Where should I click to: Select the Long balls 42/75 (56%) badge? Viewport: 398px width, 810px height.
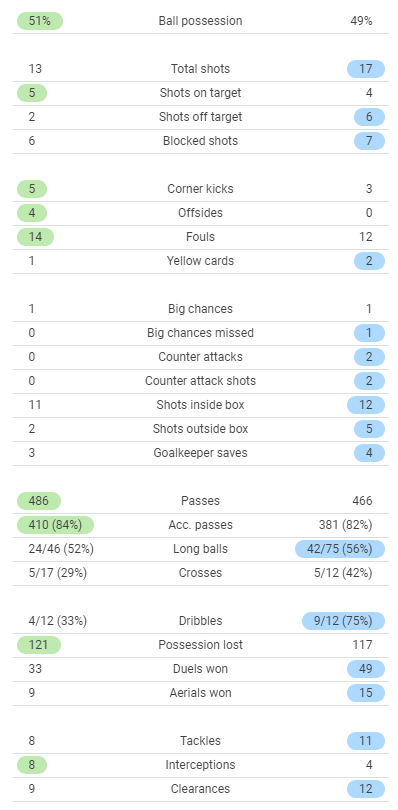(x=340, y=549)
